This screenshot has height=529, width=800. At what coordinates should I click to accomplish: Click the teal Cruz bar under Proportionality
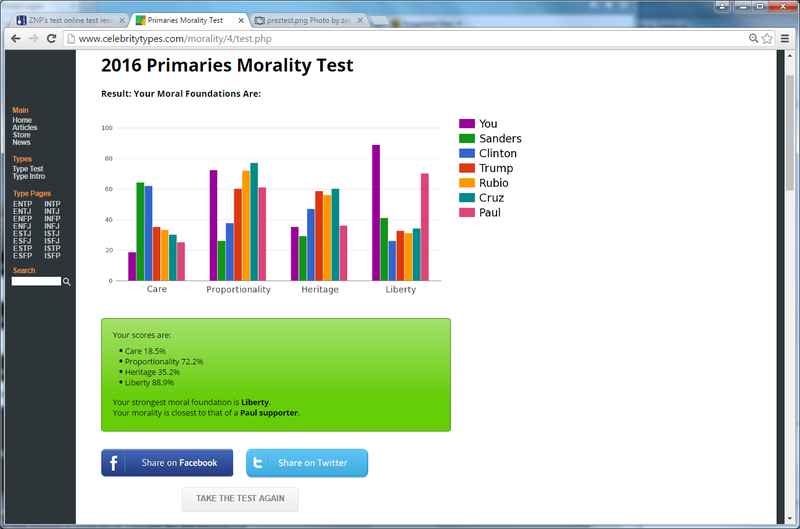tap(254, 222)
